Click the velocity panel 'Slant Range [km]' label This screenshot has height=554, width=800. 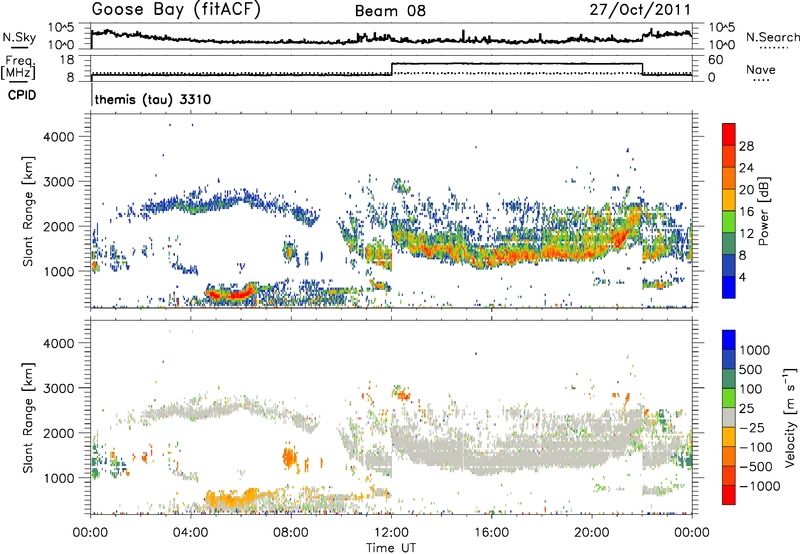[x=28, y=417]
